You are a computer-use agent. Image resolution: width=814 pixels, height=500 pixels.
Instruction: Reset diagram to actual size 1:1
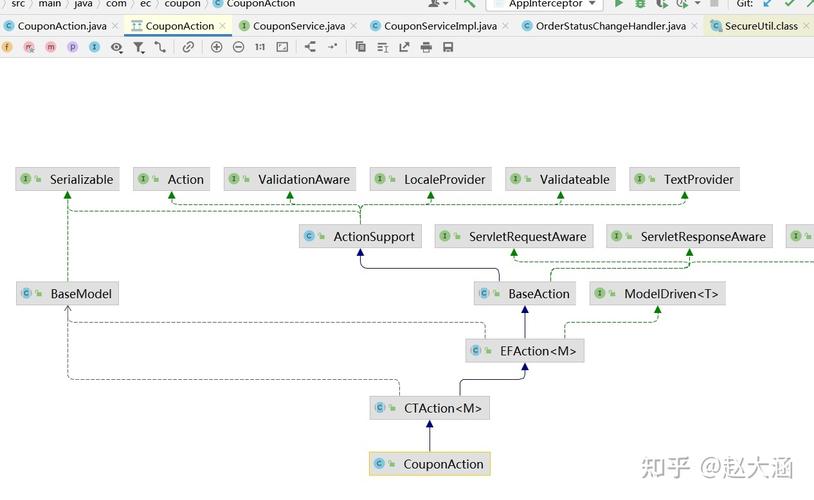(260, 47)
